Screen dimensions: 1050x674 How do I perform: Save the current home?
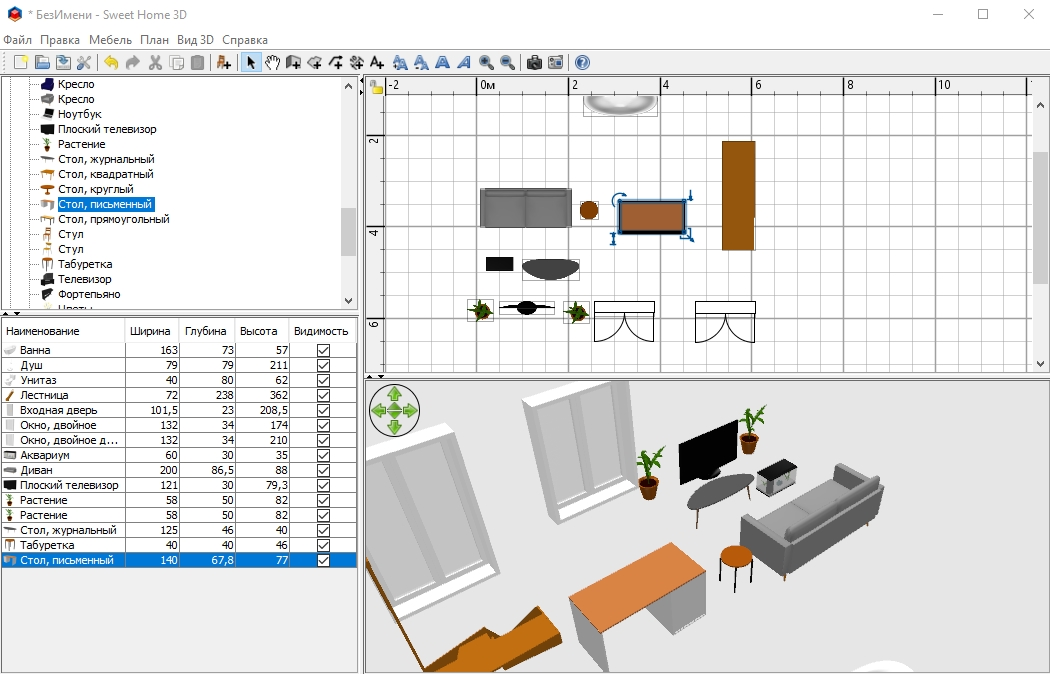coord(63,62)
